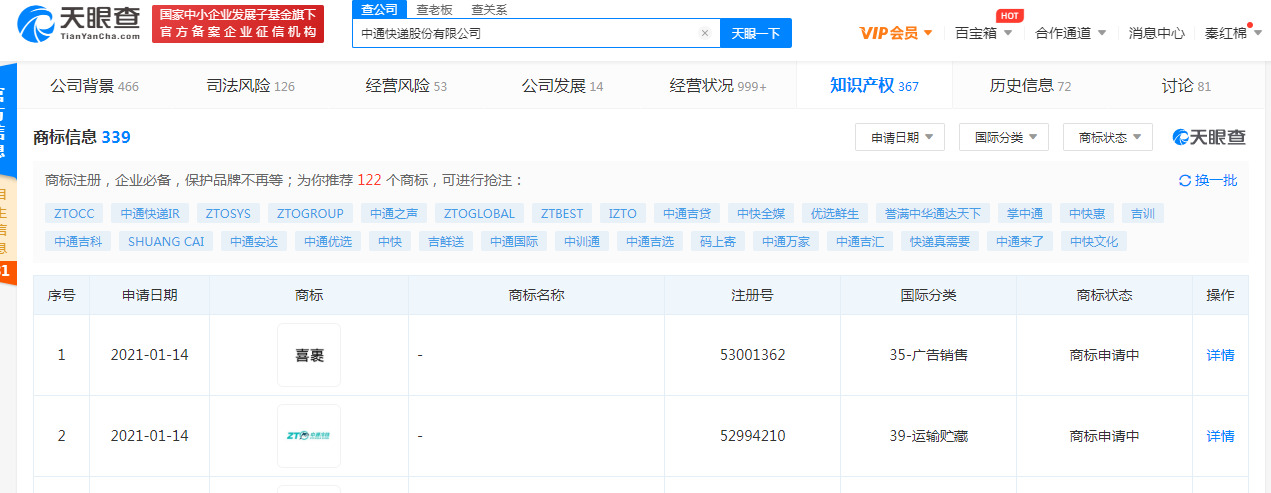Select the 中通吉科 trademark tag
The width and height of the screenshot is (1271, 493).
pos(78,241)
